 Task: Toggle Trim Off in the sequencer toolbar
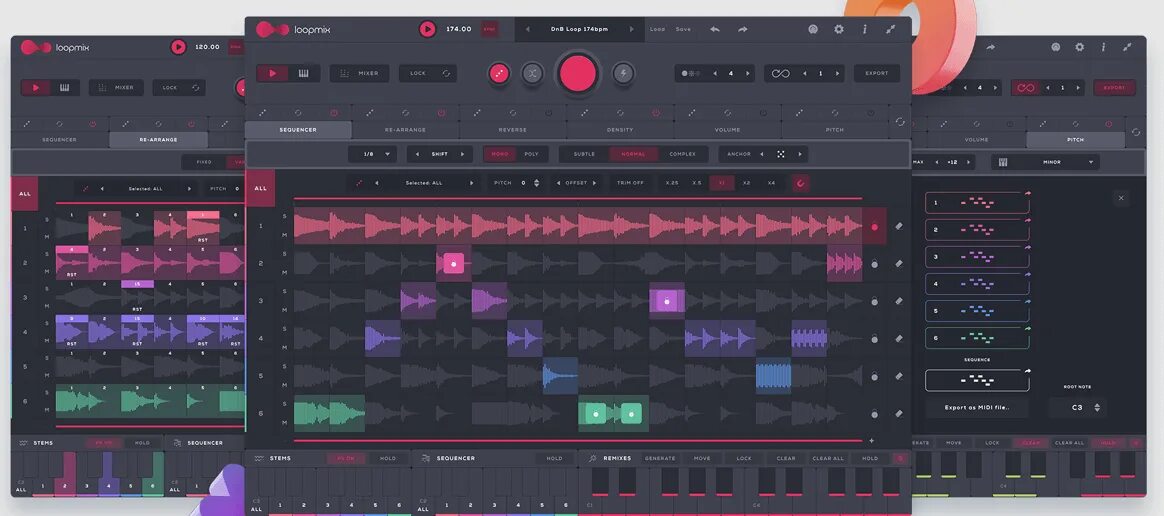click(630, 183)
